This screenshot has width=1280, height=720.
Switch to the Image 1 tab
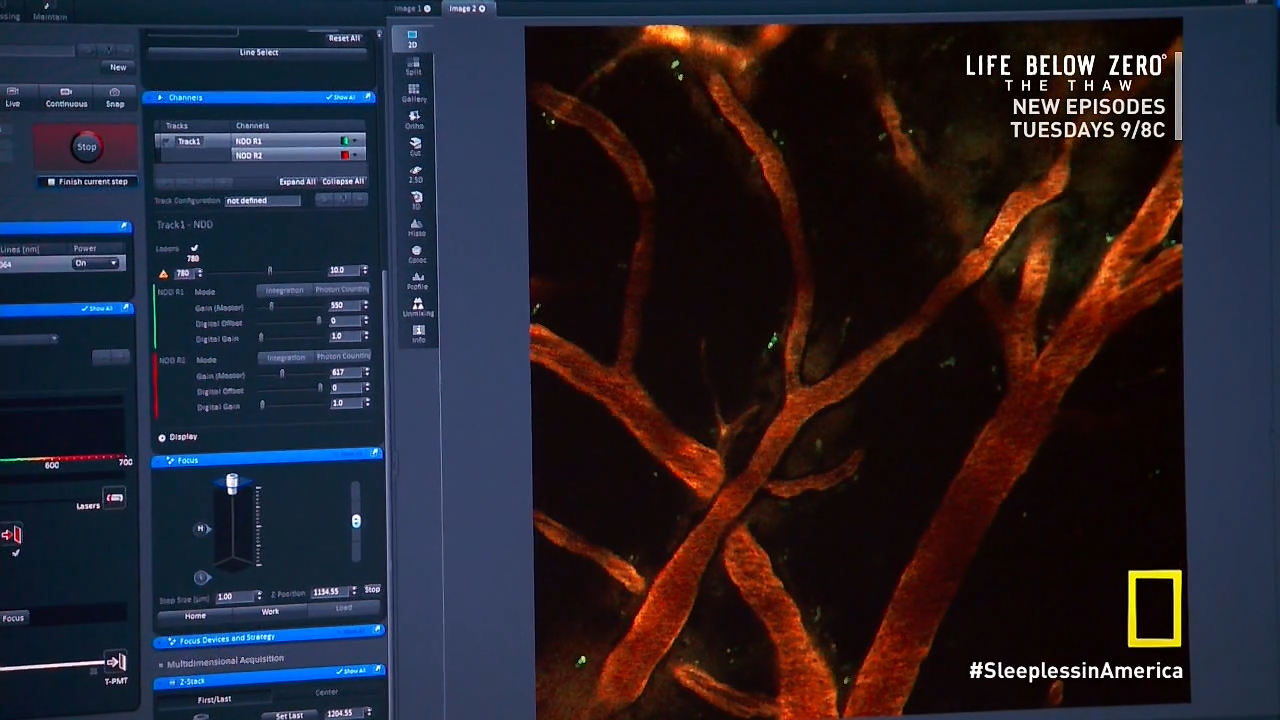406,9
